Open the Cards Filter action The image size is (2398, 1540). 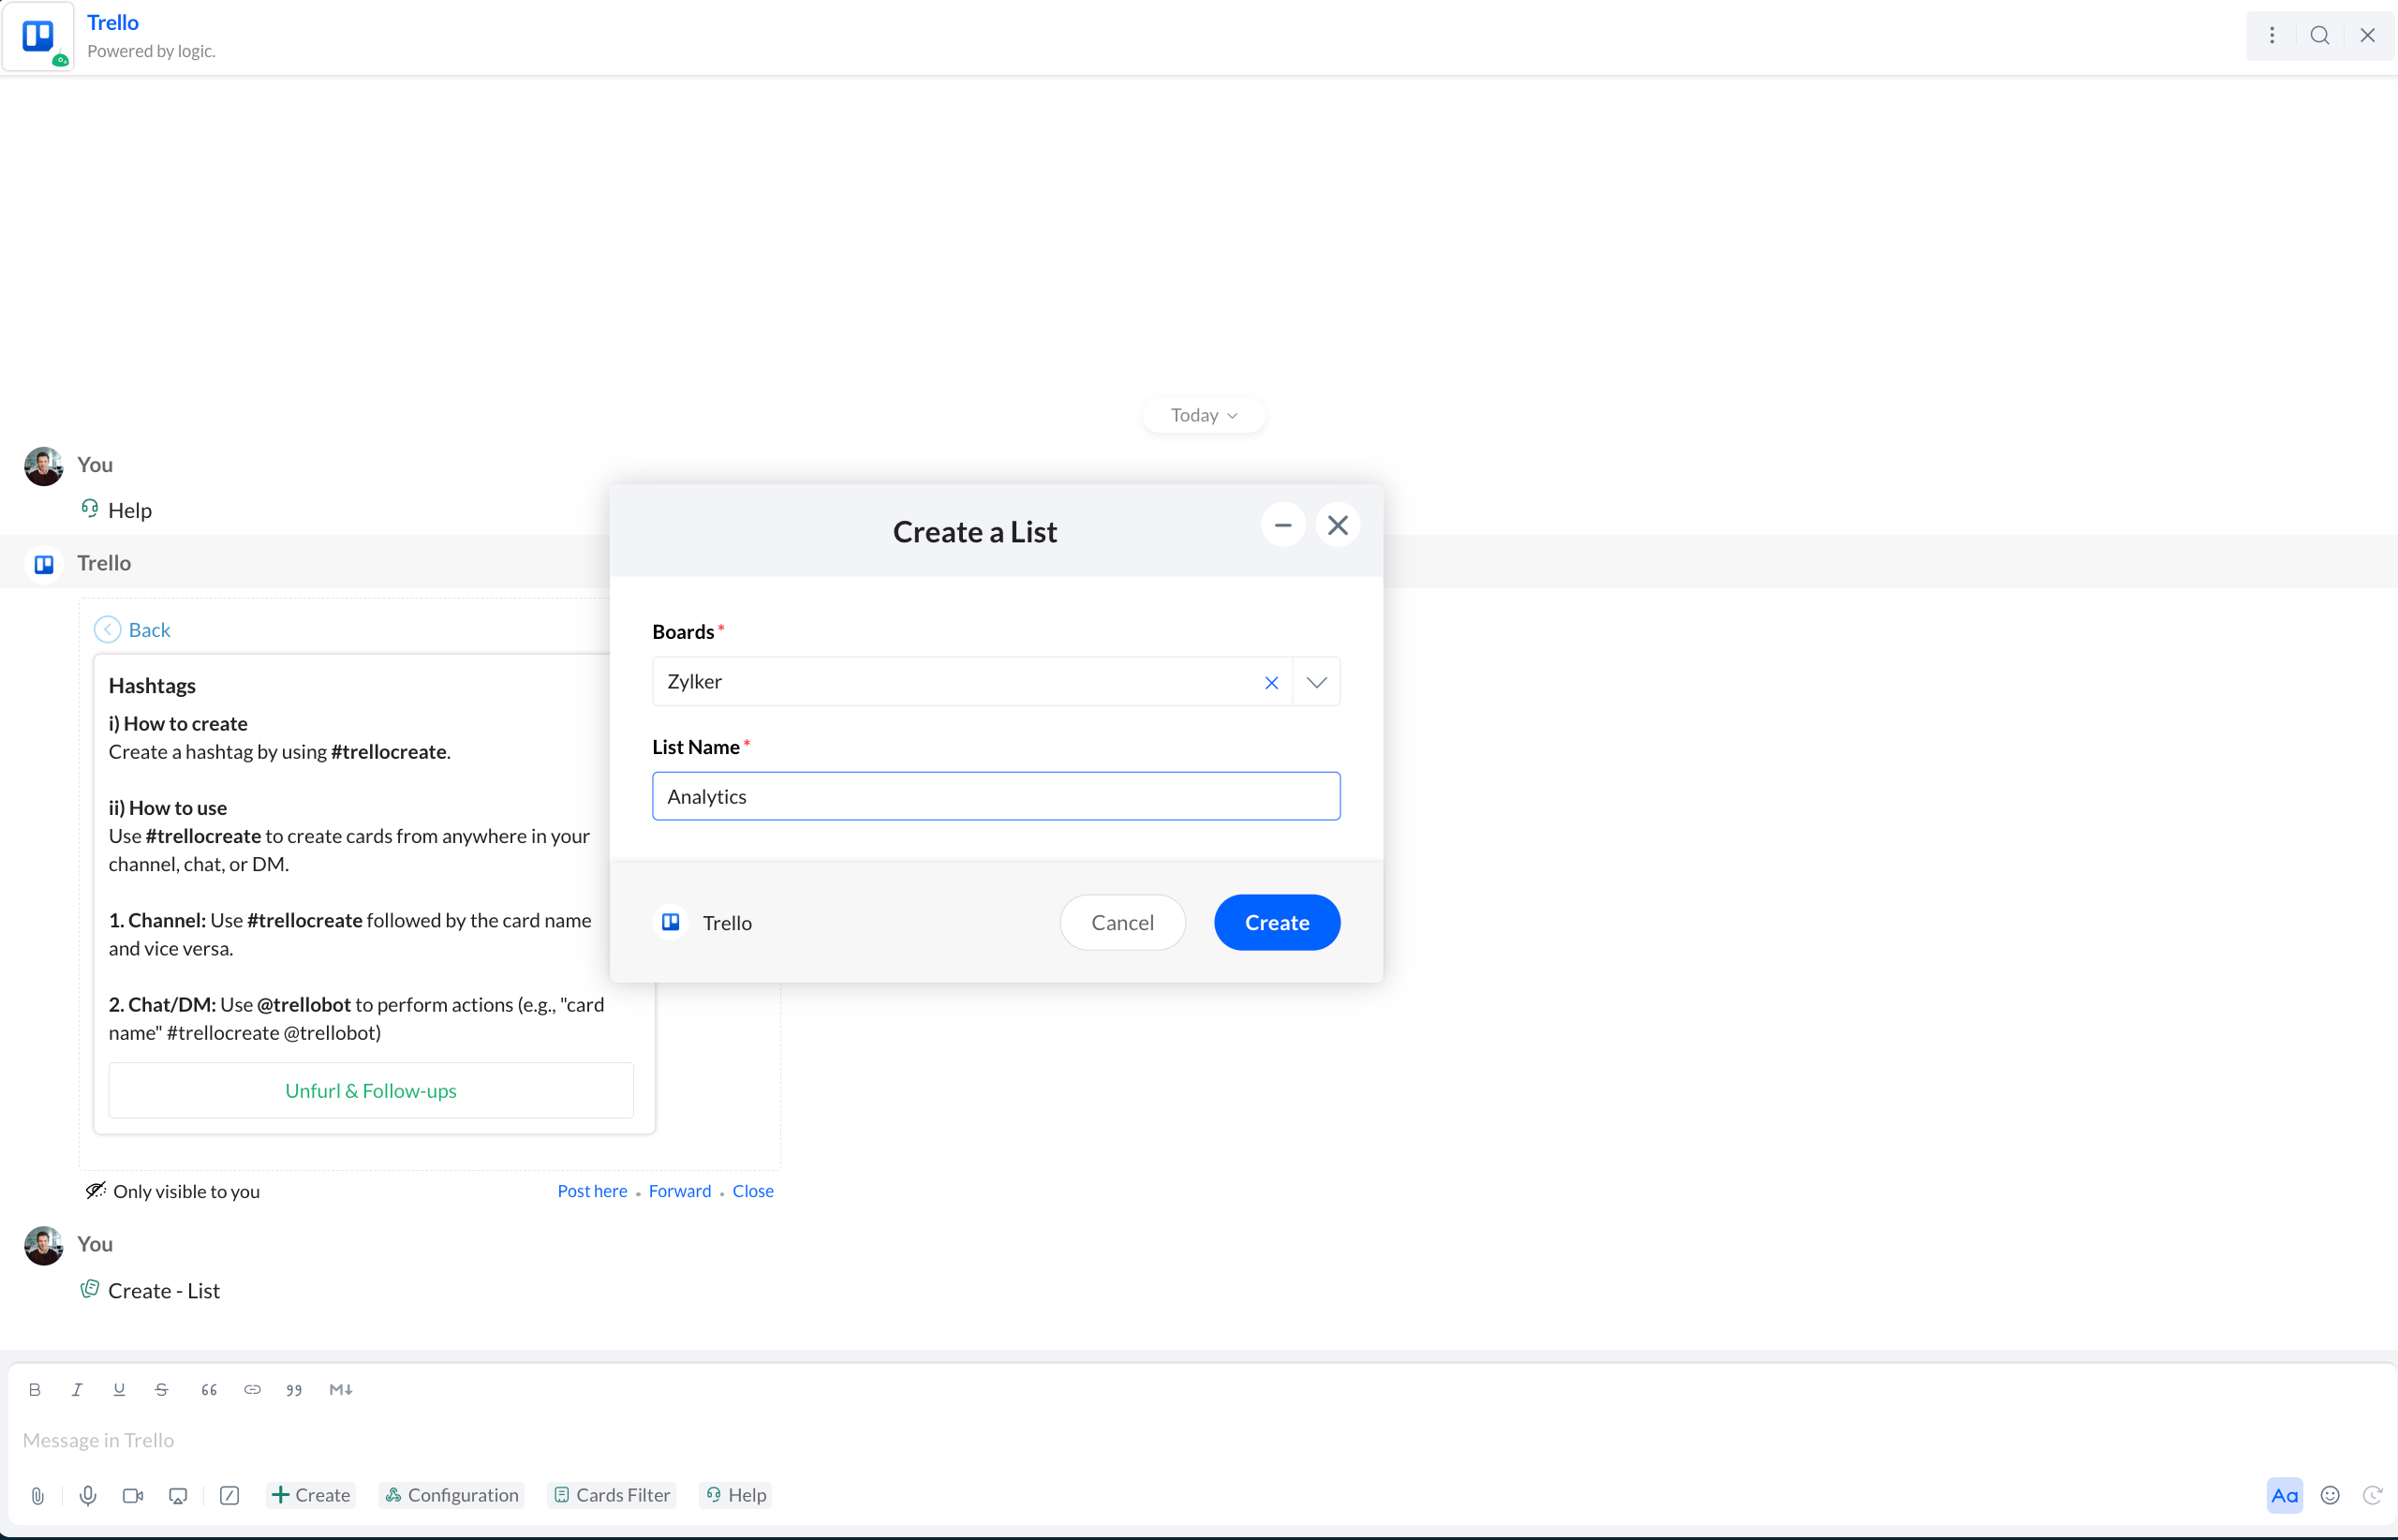[612, 1496]
